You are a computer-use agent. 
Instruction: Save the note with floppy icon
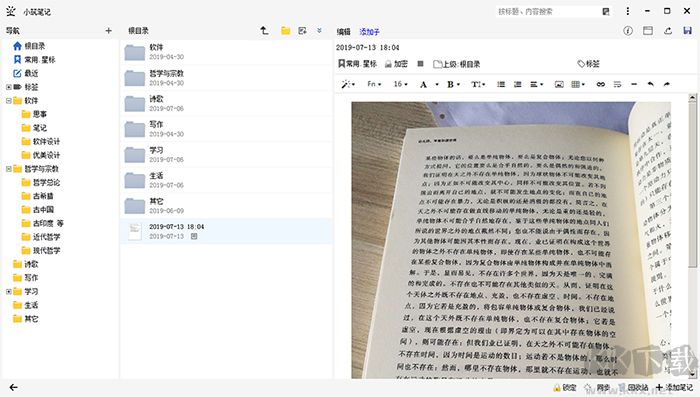tap(688, 31)
